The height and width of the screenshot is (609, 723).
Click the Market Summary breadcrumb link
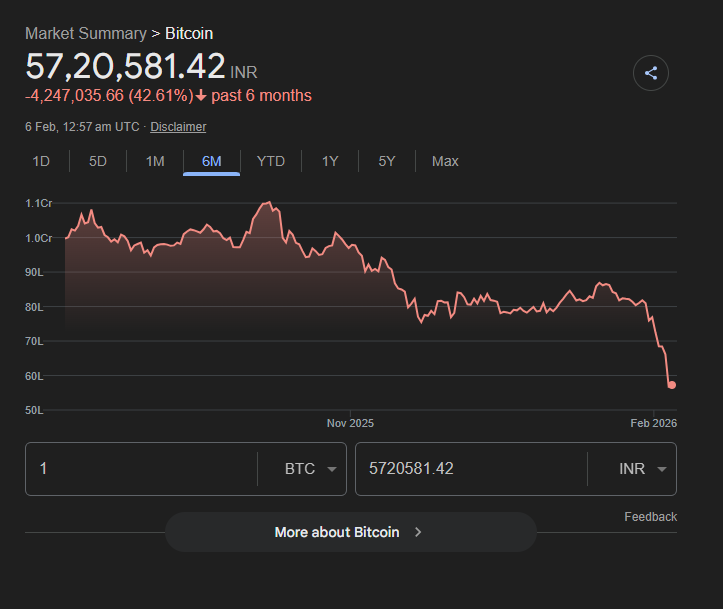(85, 34)
